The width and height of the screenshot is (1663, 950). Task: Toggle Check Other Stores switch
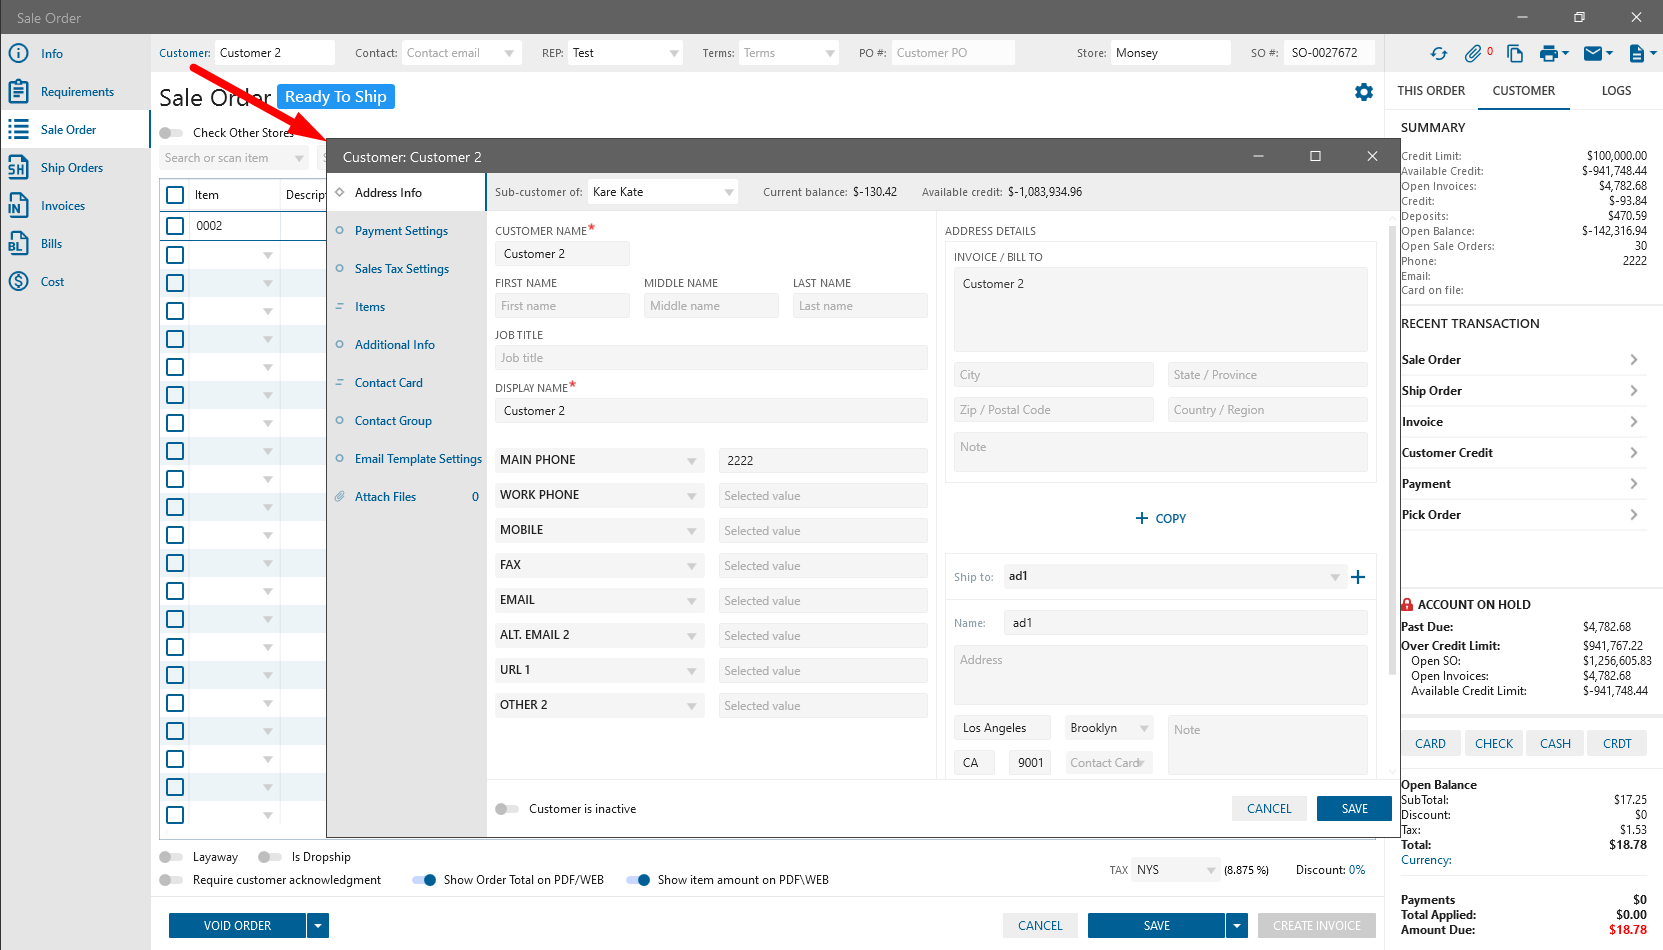point(171,133)
